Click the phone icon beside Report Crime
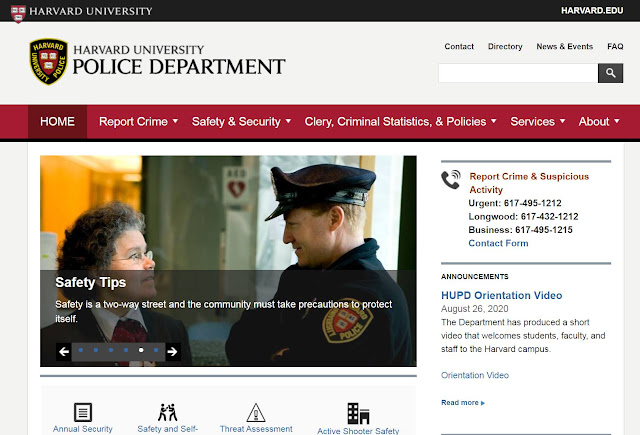 point(451,180)
